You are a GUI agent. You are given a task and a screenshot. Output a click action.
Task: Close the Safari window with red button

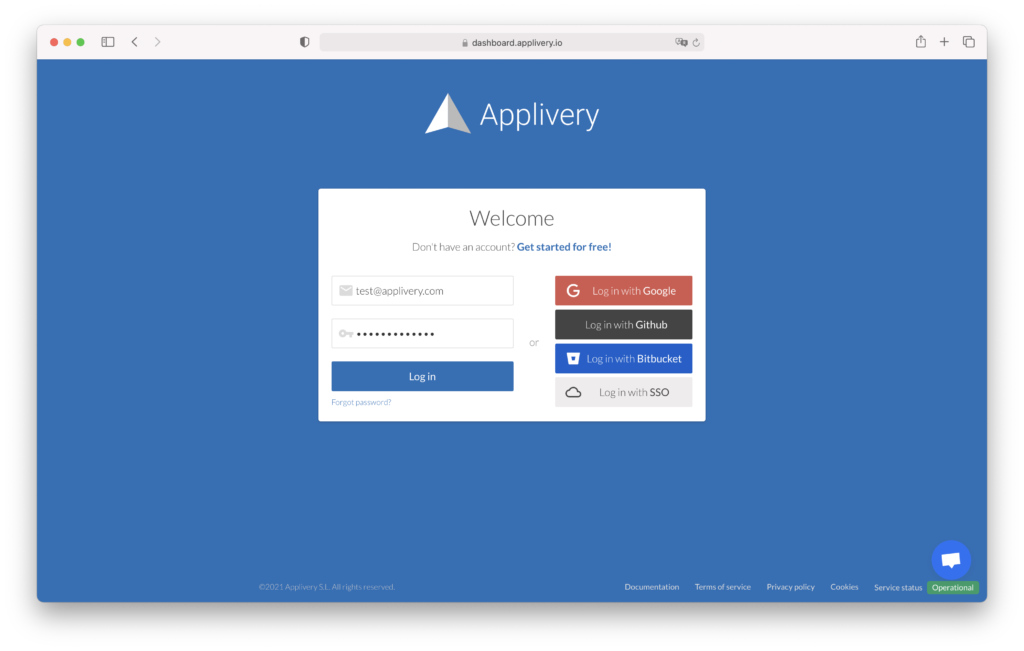(54, 42)
